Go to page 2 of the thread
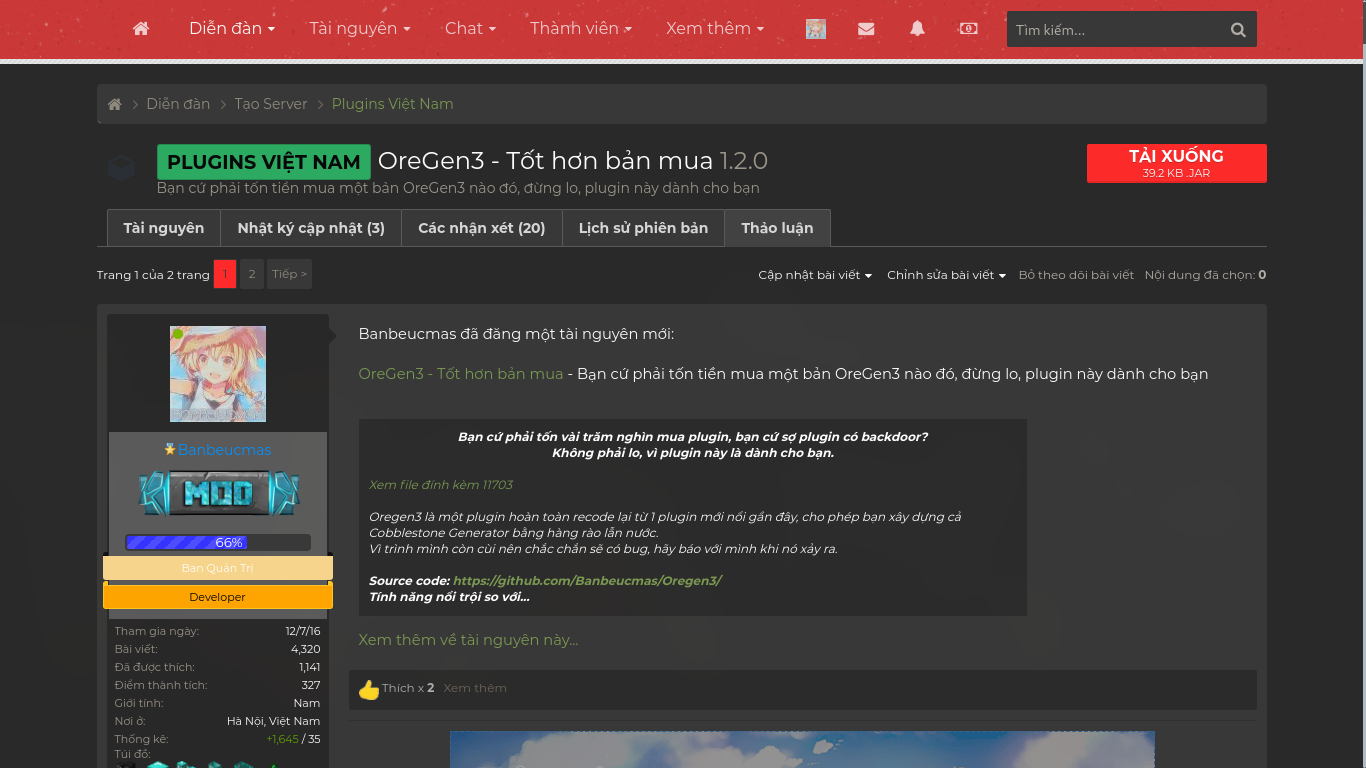The height and width of the screenshot is (768, 1366). click(252, 274)
